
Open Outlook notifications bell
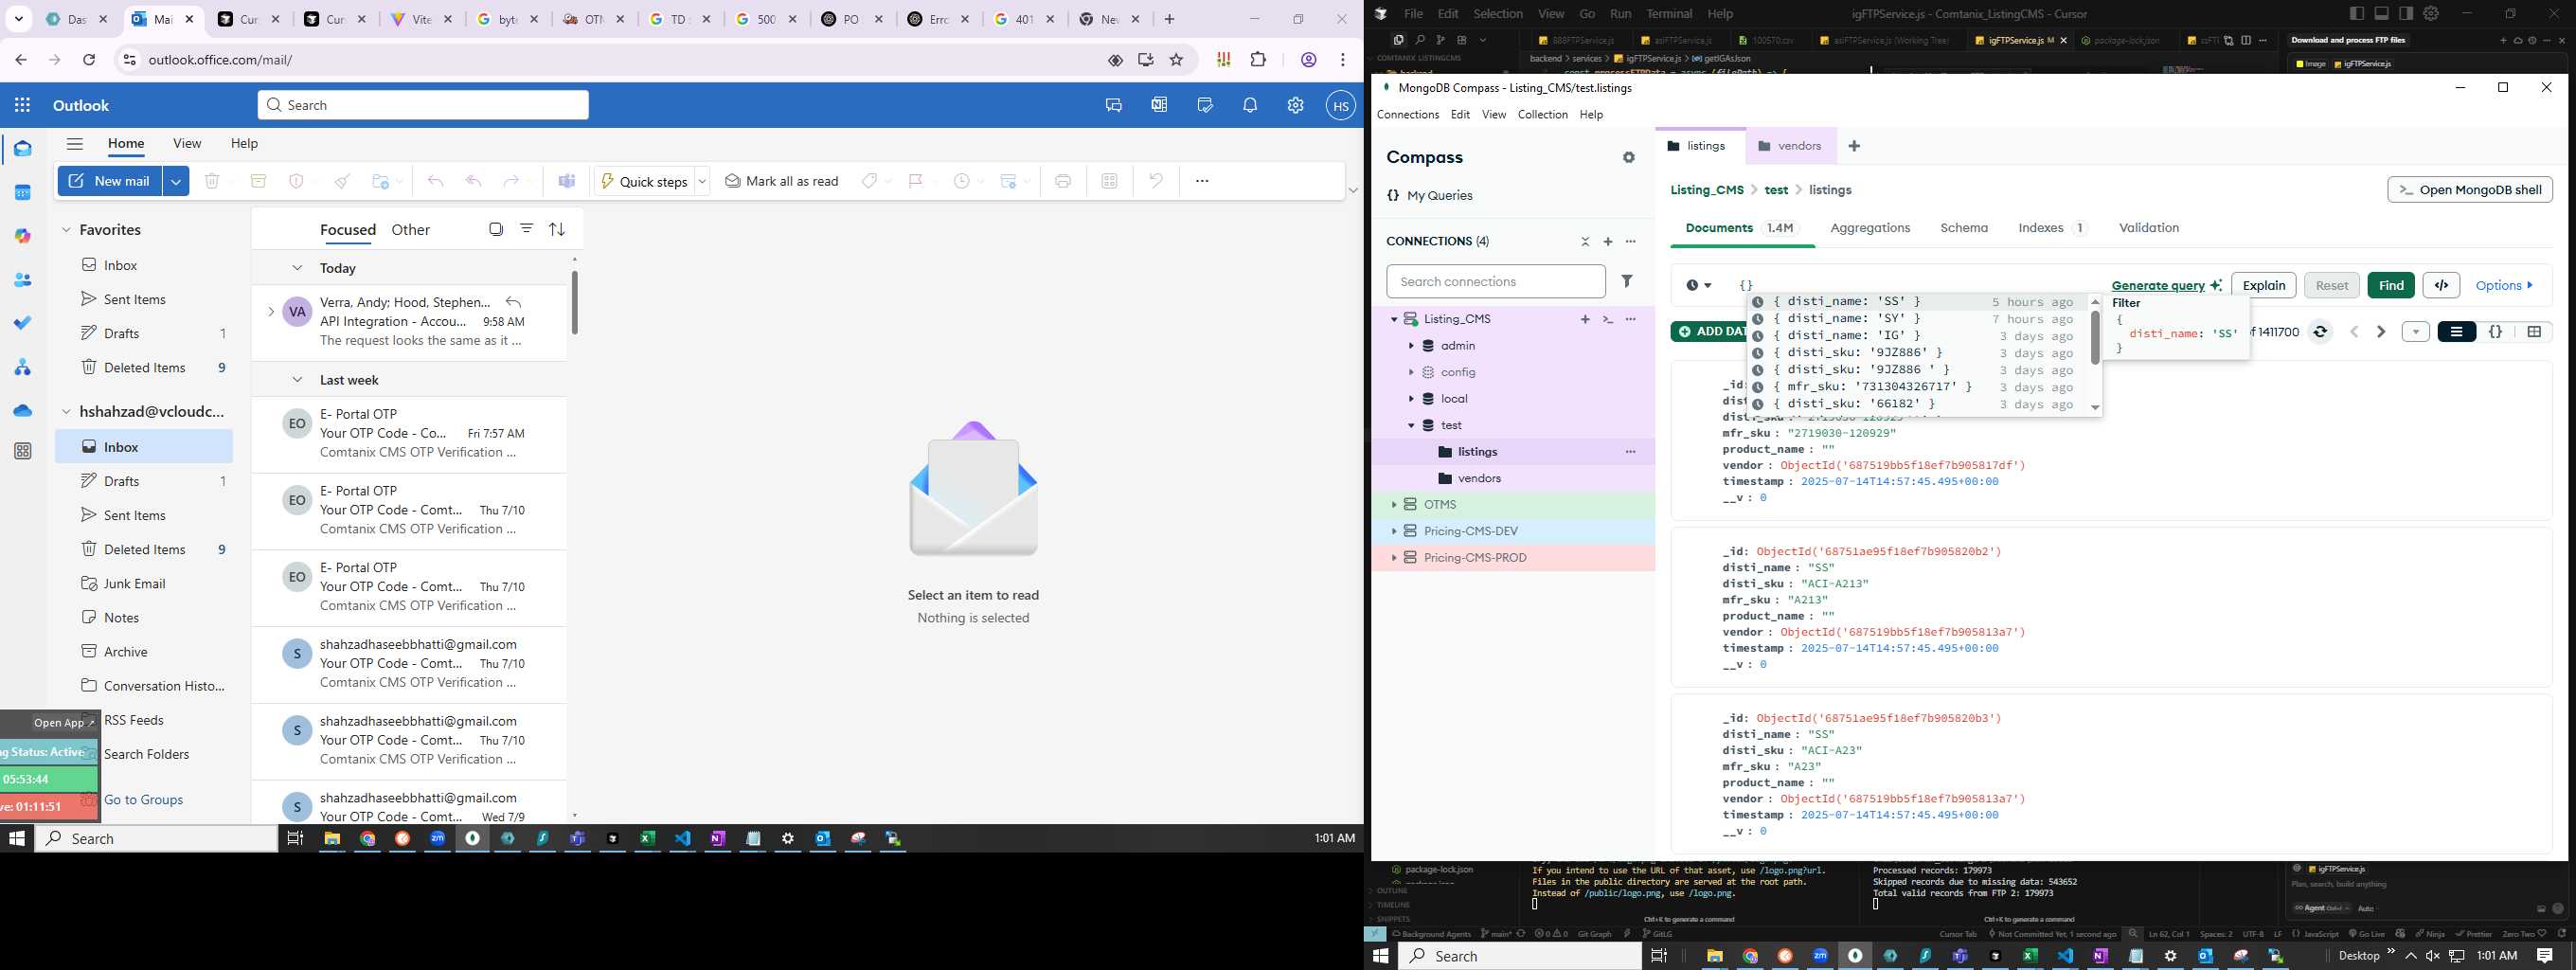coord(1250,105)
